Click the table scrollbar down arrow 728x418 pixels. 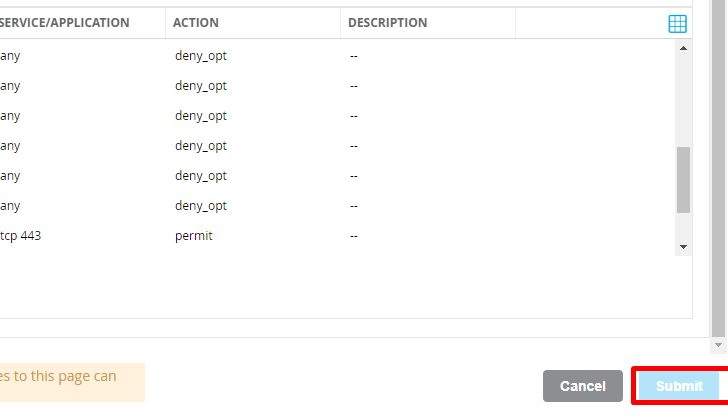click(x=683, y=246)
